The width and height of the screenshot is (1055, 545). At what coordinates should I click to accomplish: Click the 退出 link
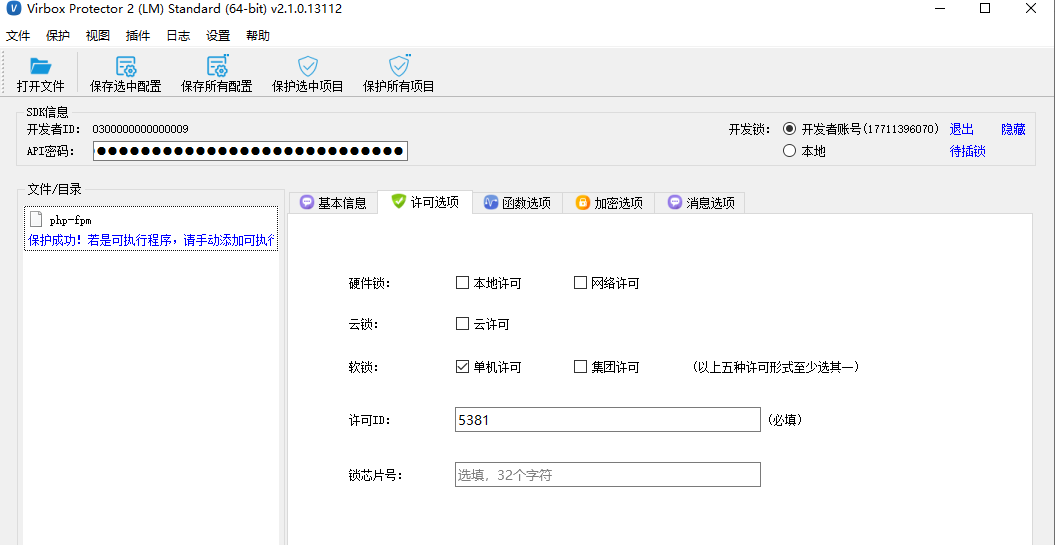(x=961, y=129)
